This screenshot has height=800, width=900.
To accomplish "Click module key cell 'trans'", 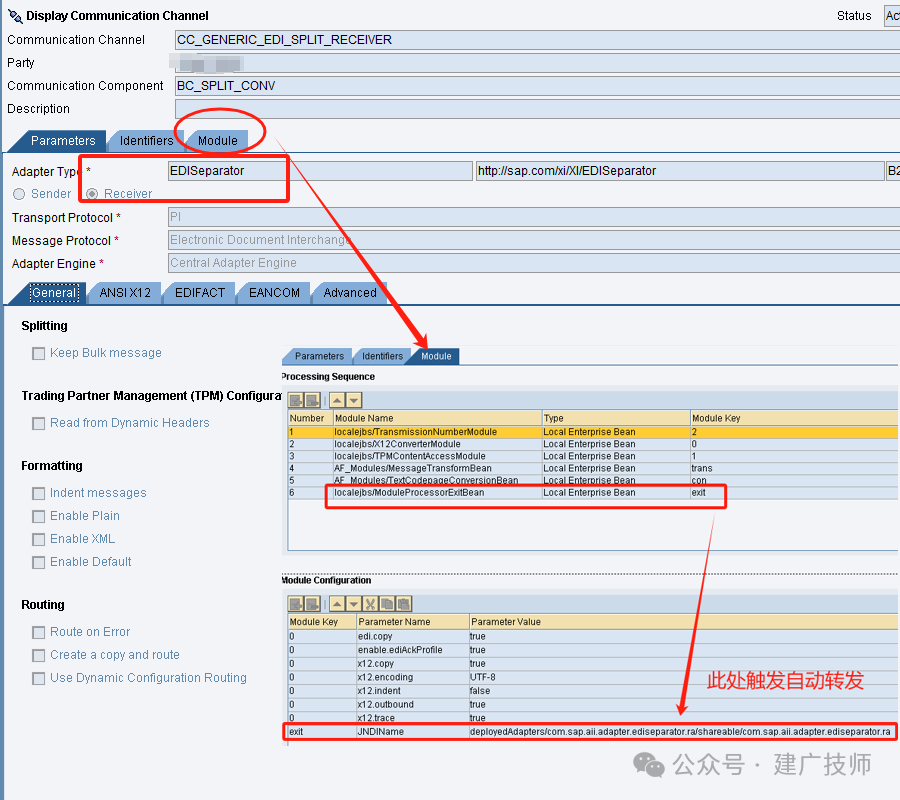I will pyautogui.click(x=794, y=468).
